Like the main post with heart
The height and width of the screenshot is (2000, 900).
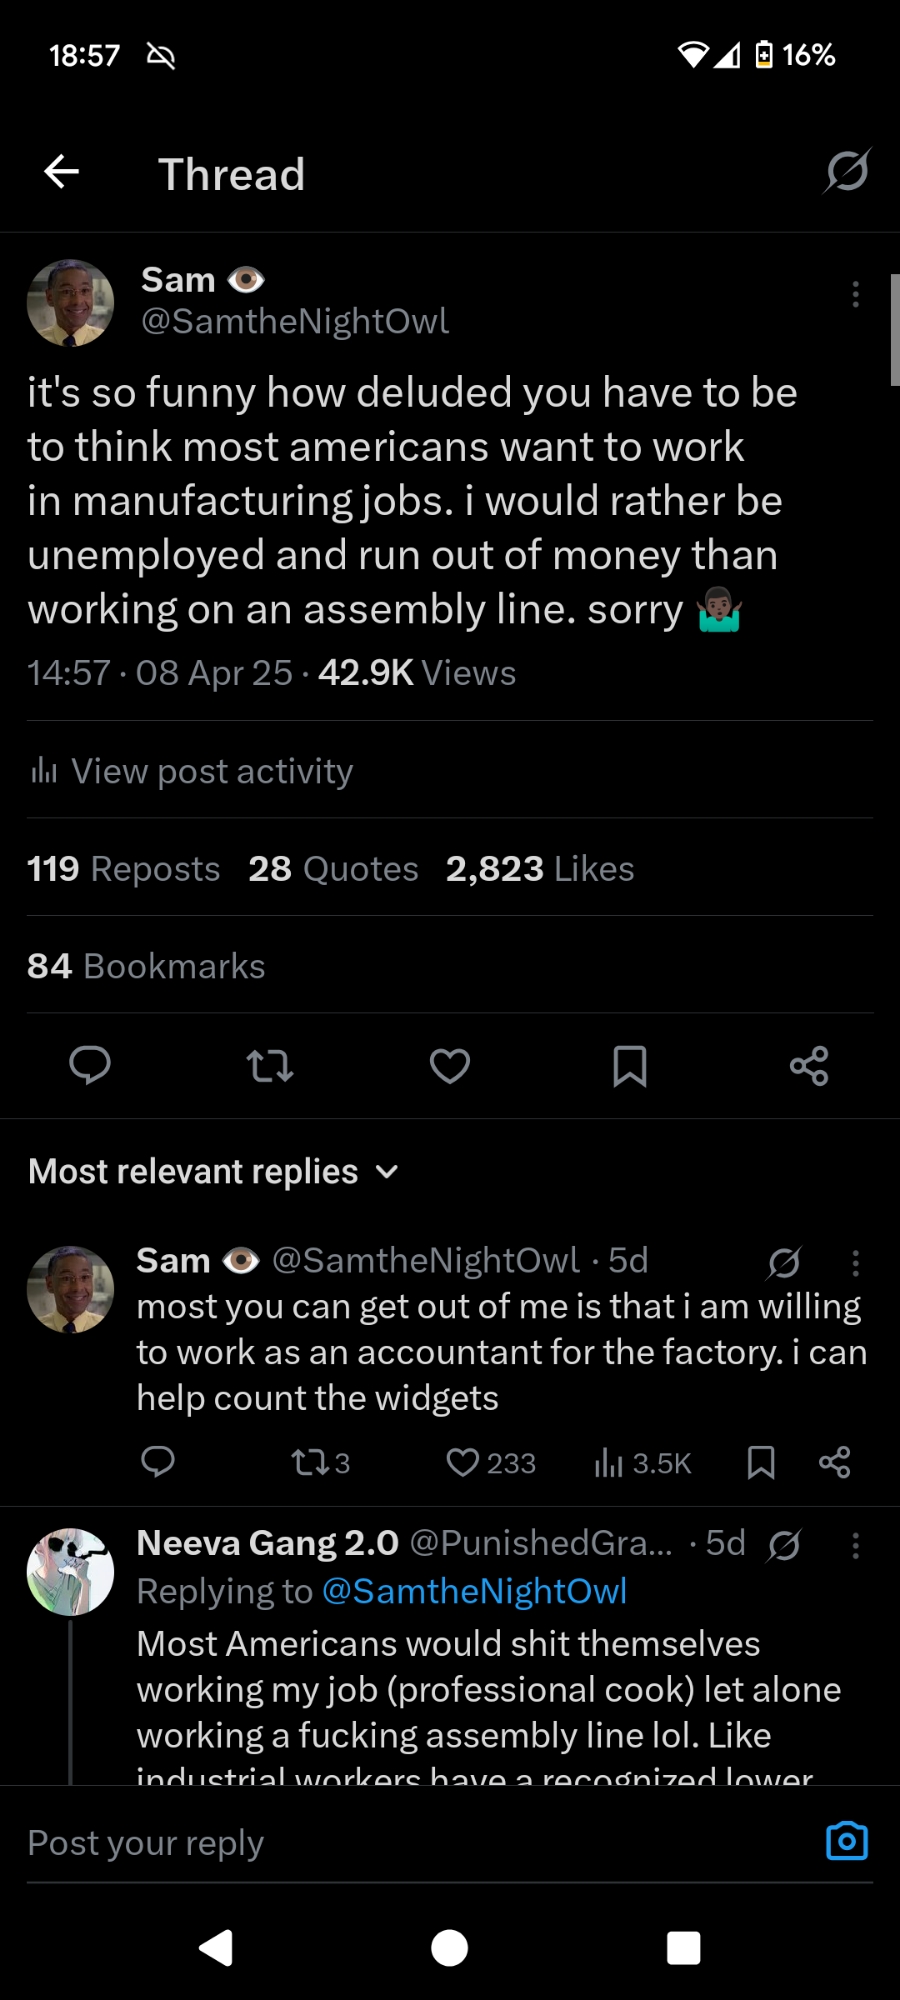point(450,1066)
